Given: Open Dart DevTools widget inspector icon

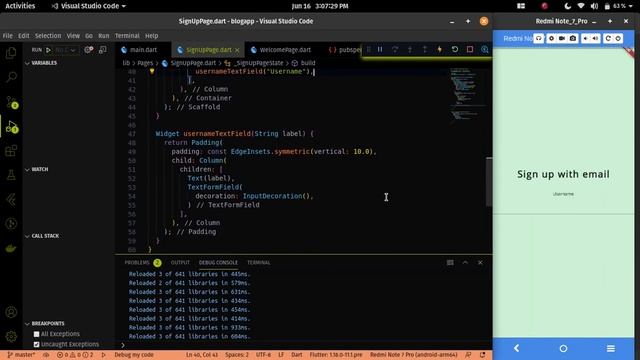Looking at the screenshot, I should [x=484, y=49].
